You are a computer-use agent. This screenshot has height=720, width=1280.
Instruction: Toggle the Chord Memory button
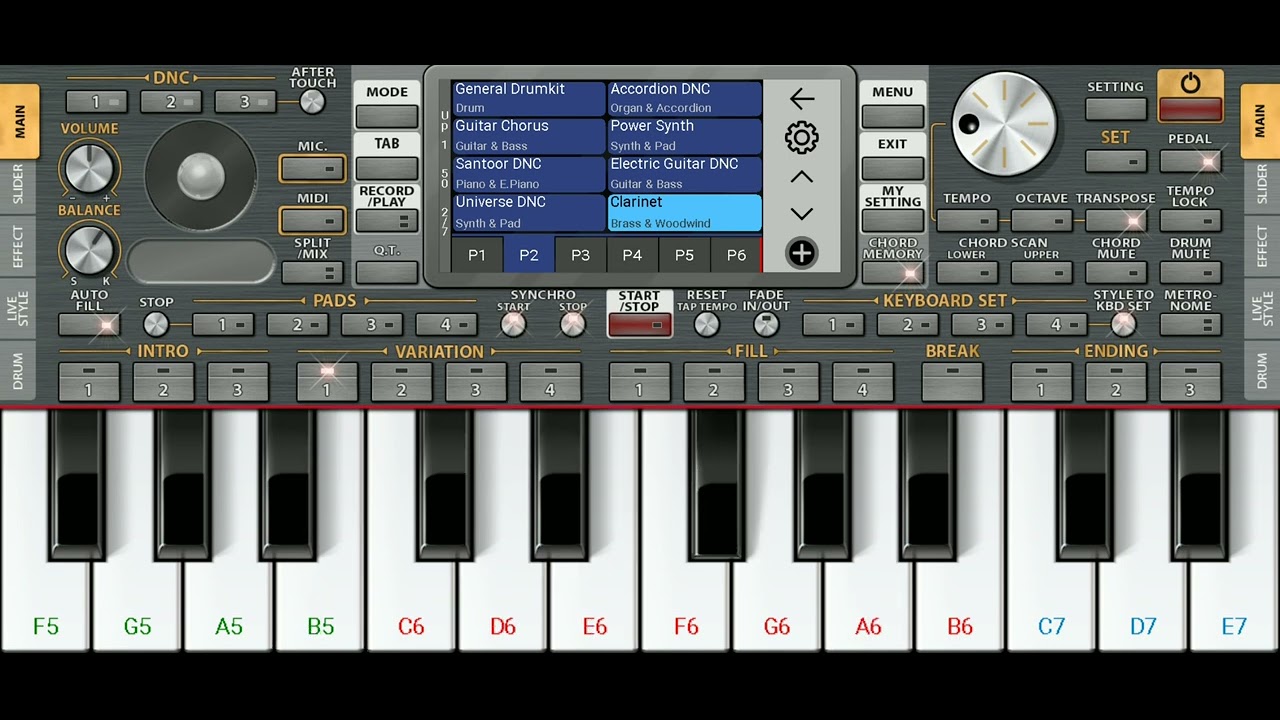892,272
